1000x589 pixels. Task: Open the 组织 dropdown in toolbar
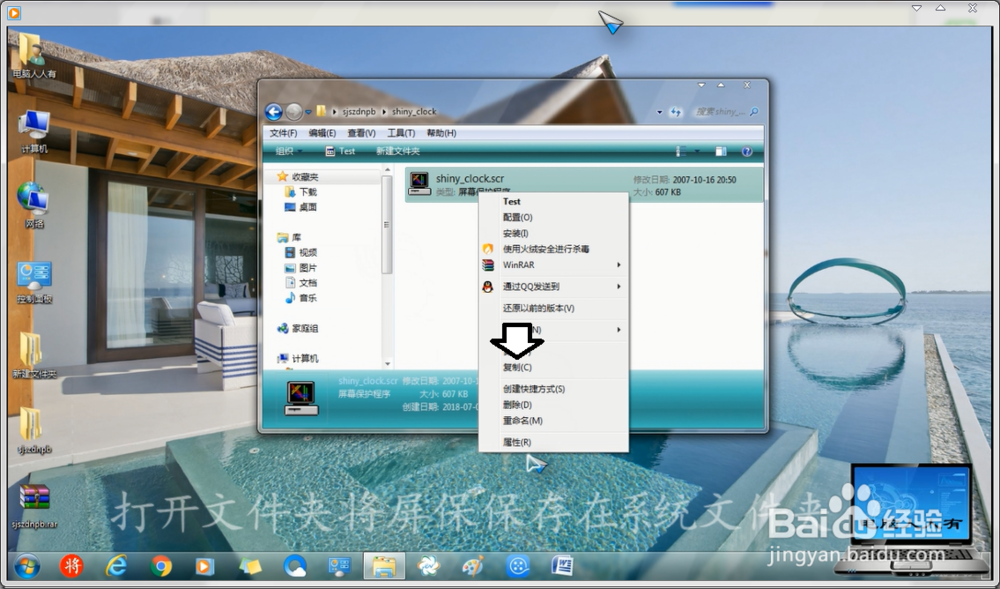(288, 151)
